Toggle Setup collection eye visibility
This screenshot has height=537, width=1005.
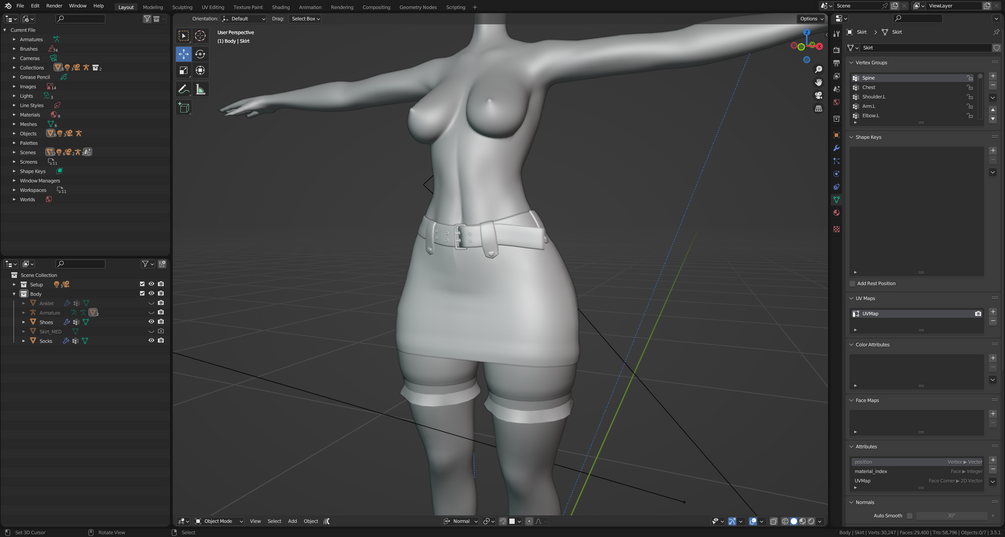[152, 284]
